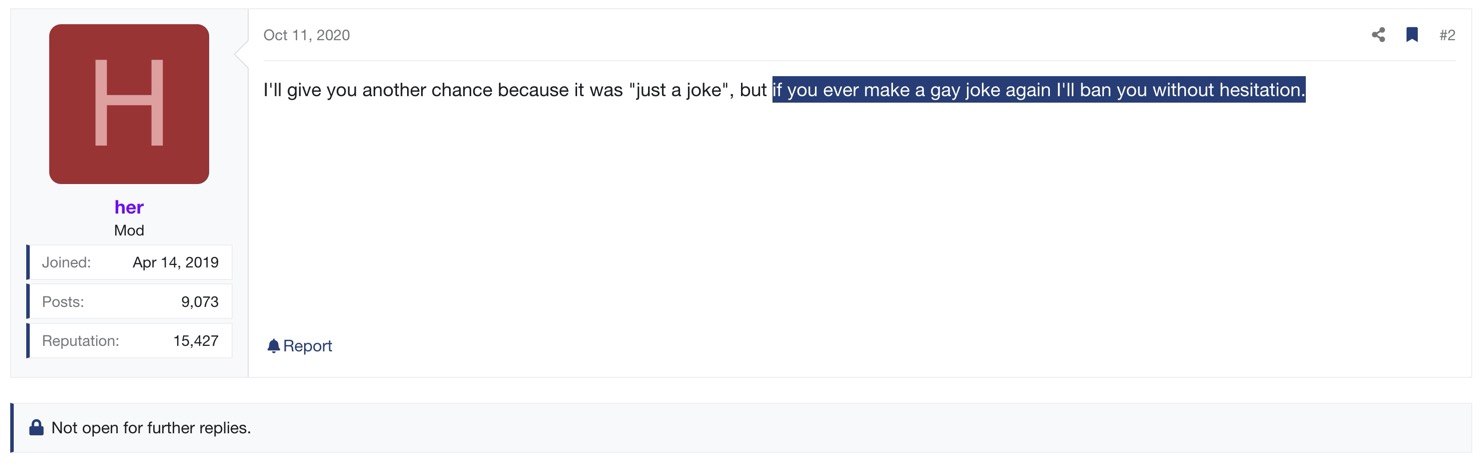Open the red "H" avatar profile

[x=129, y=104]
